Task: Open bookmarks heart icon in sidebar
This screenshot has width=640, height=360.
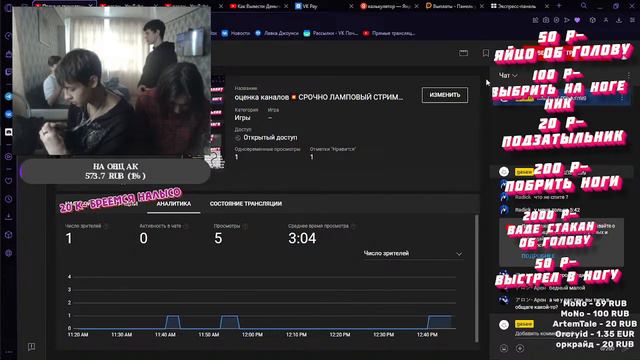Action: point(9,181)
